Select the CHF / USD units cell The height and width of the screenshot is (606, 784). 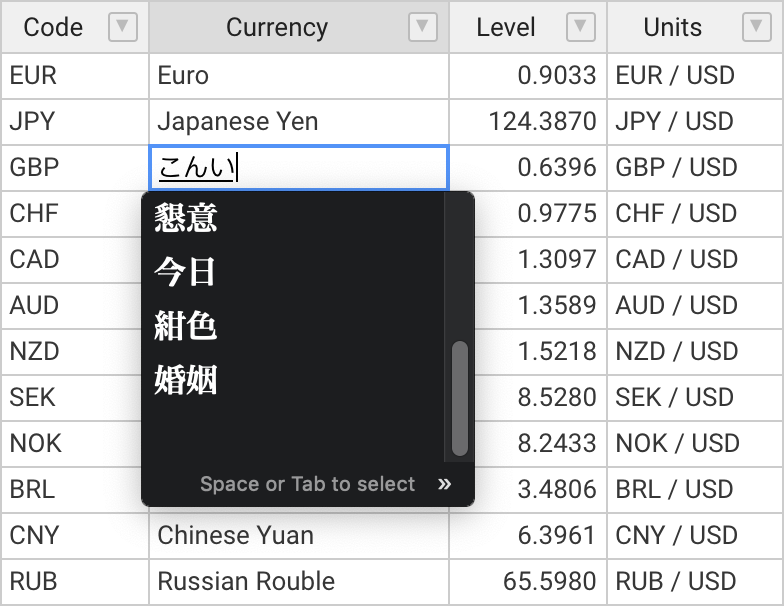(x=696, y=214)
